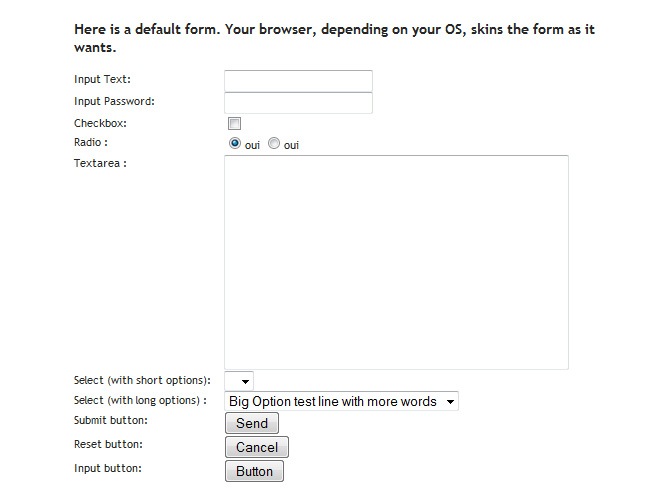Choose the second, unchecked oui radio button
Image resolution: width=650 pixels, height=497 pixels.
click(x=274, y=144)
